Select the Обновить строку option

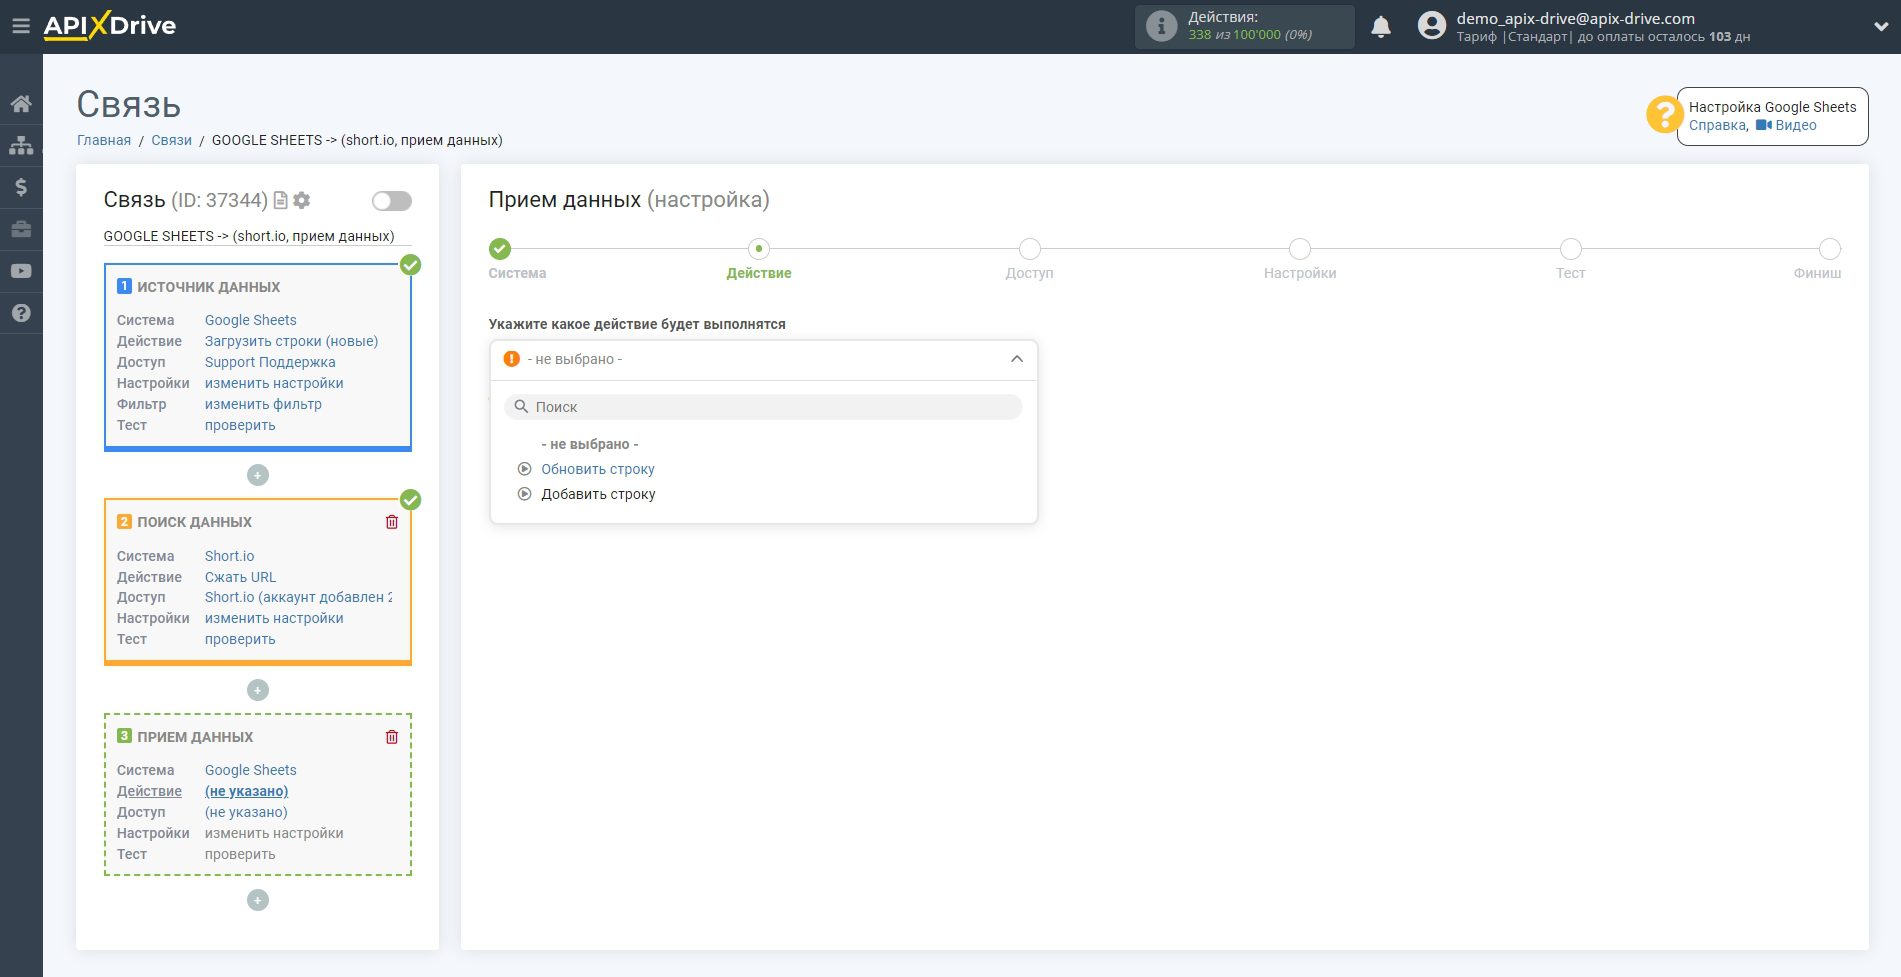tap(598, 469)
